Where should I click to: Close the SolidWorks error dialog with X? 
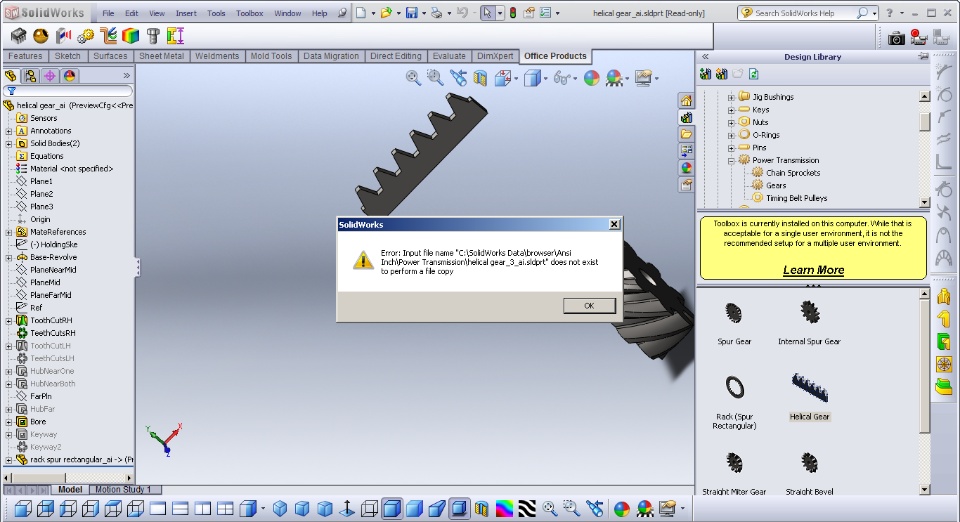click(x=614, y=224)
